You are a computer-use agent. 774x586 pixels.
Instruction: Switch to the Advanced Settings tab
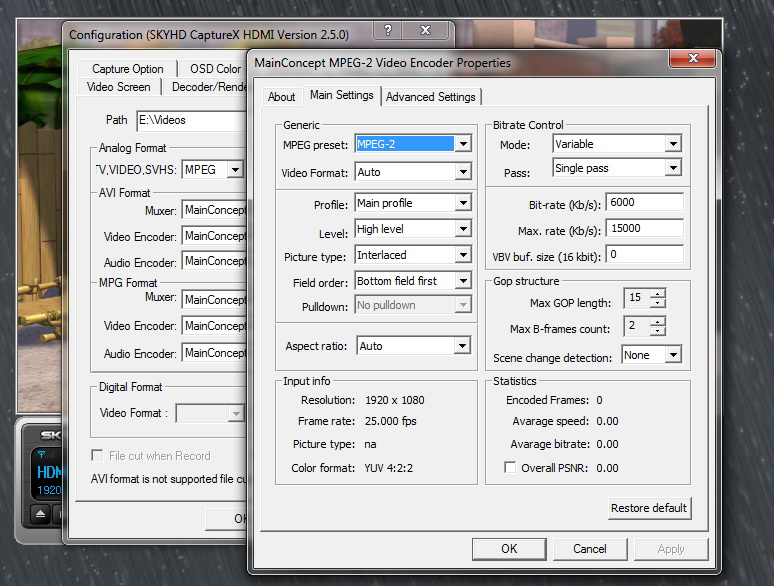click(431, 97)
